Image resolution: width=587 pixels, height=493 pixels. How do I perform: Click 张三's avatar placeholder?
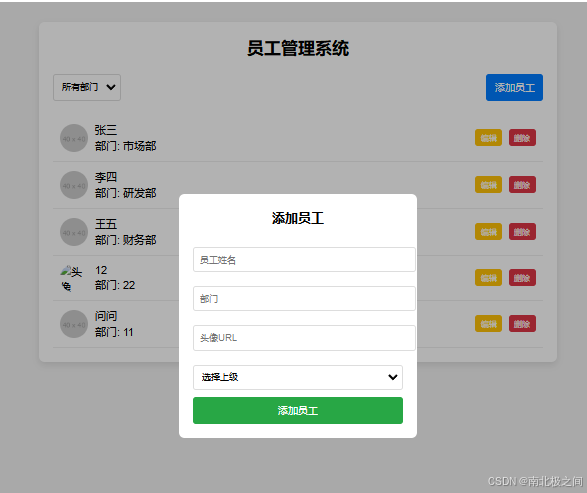point(74,138)
